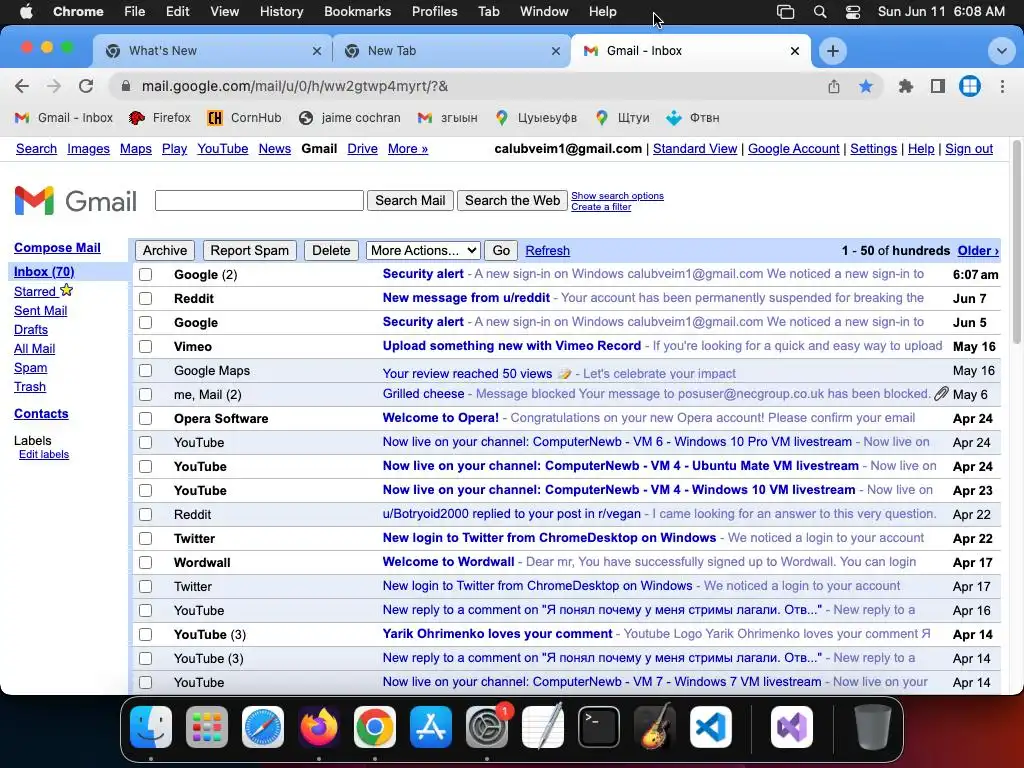The image size is (1024, 768).
Task: Click the Search Mail button
Action: tap(410, 200)
